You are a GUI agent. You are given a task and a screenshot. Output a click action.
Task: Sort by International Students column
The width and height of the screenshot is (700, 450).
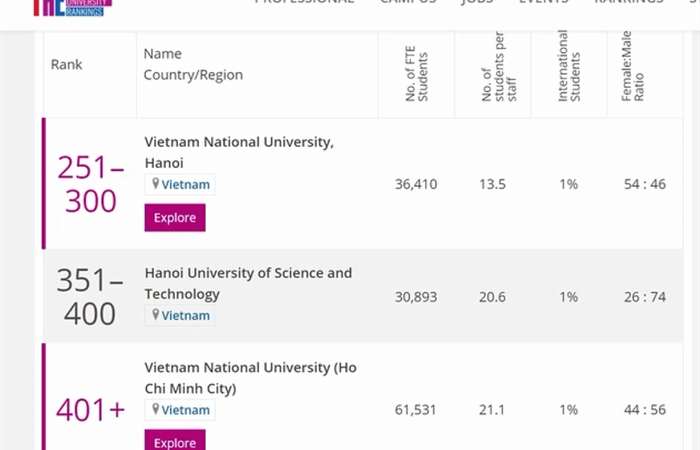(x=569, y=66)
